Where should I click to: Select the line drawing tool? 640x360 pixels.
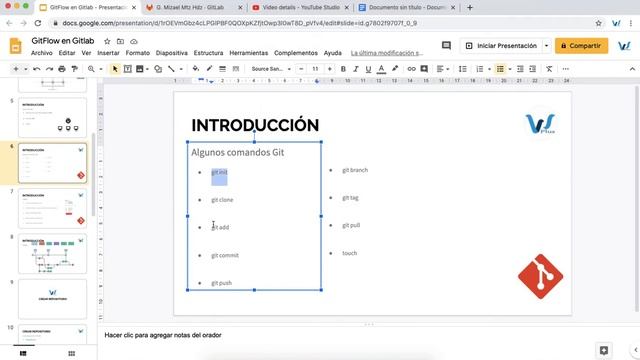tap(171, 69)
